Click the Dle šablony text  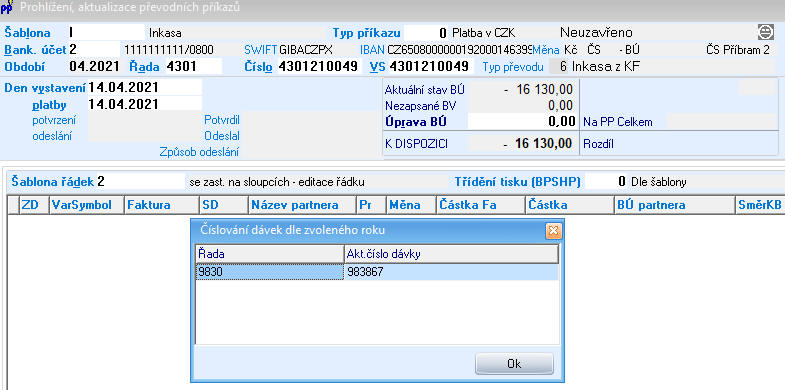pyautogui.click(x=659, y=182)
